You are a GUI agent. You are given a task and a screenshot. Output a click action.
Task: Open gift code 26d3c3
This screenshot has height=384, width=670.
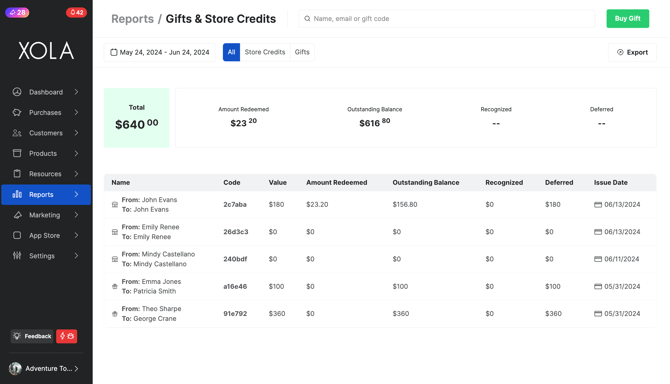point(236,232)
